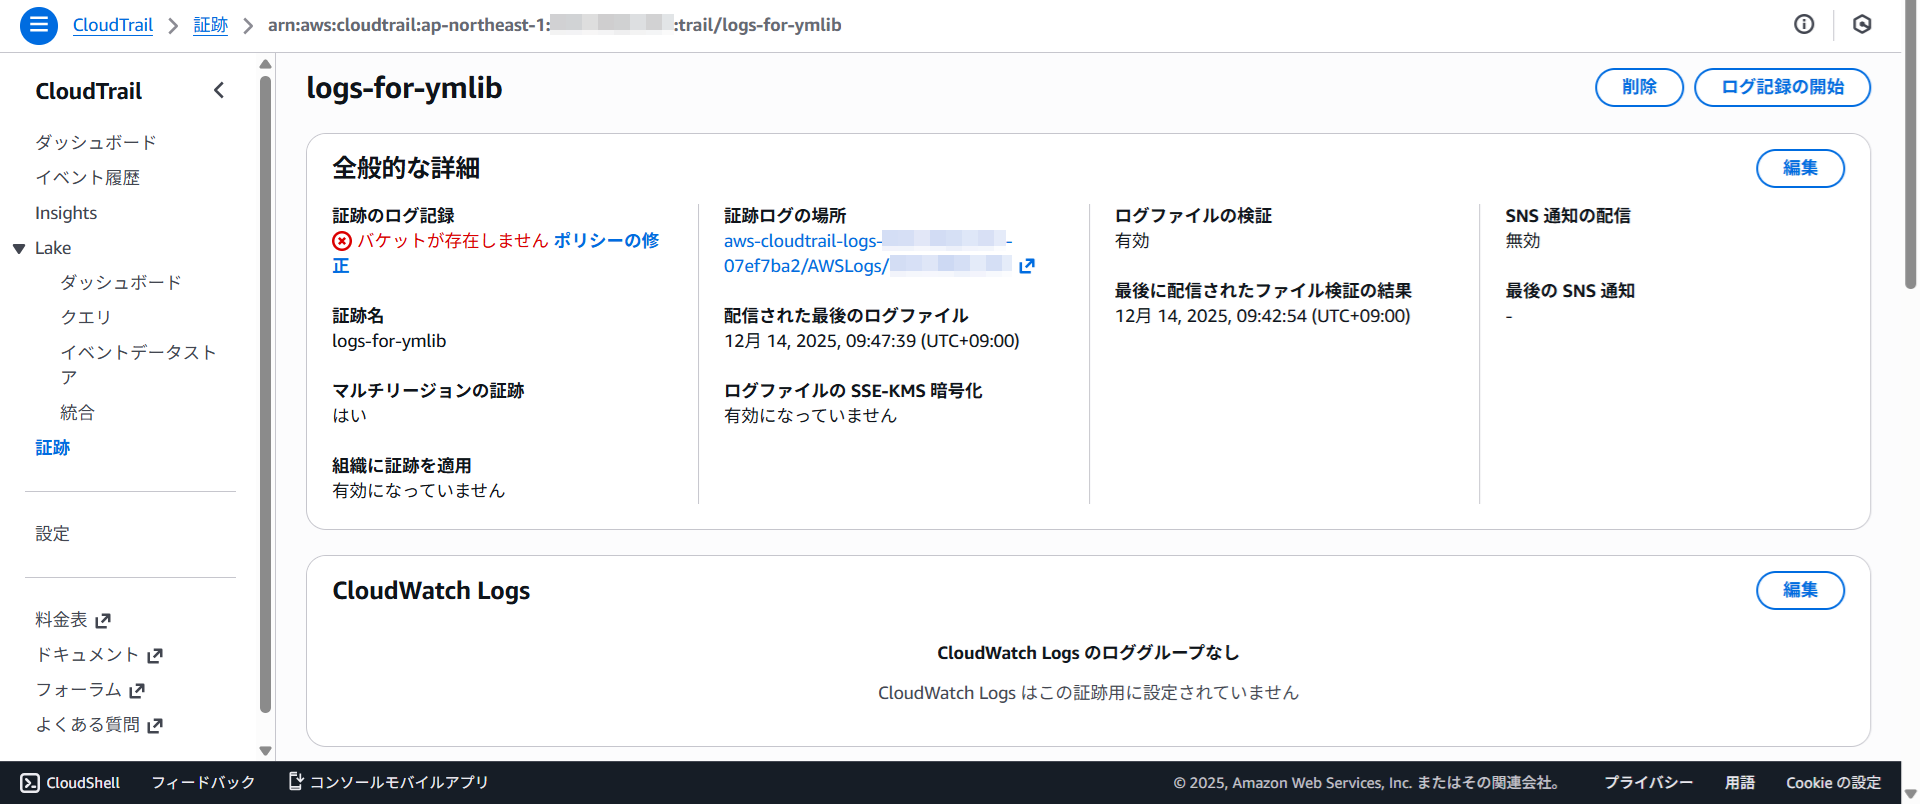
Task: Open external link icon beside S3 log location
Action: click(x=1026, y=266)
